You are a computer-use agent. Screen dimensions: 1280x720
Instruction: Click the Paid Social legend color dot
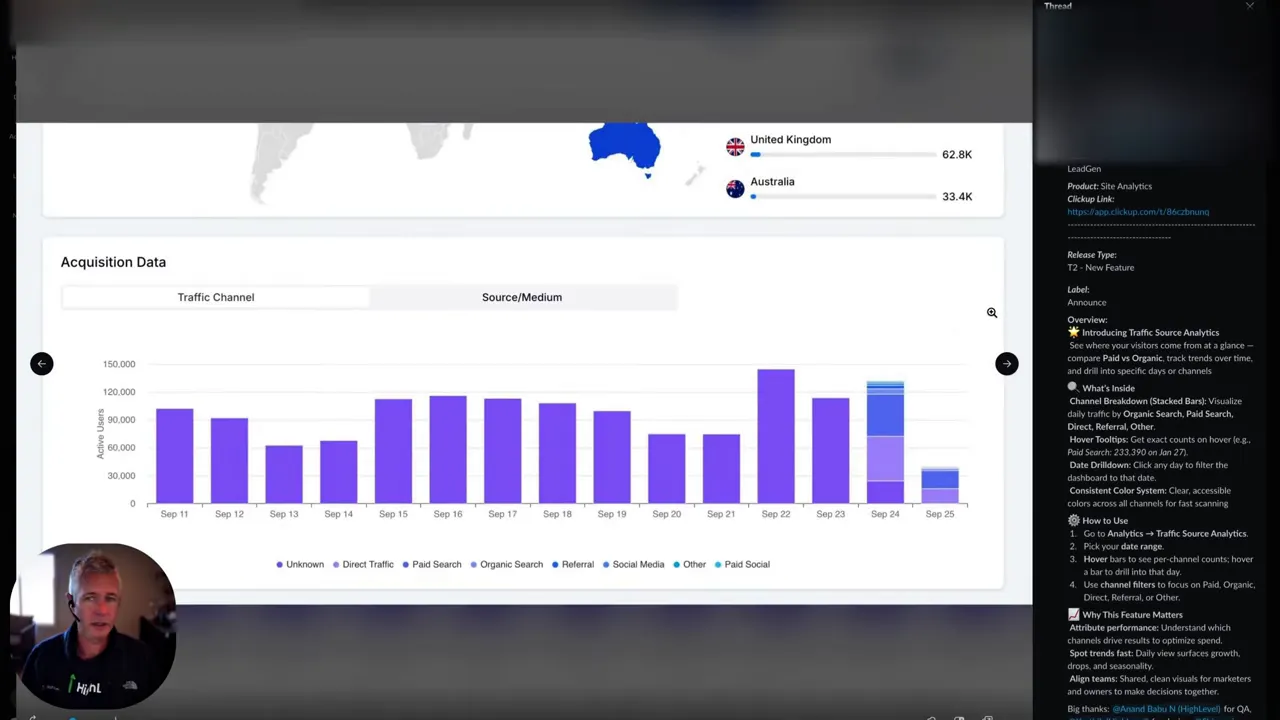(720, 564)
